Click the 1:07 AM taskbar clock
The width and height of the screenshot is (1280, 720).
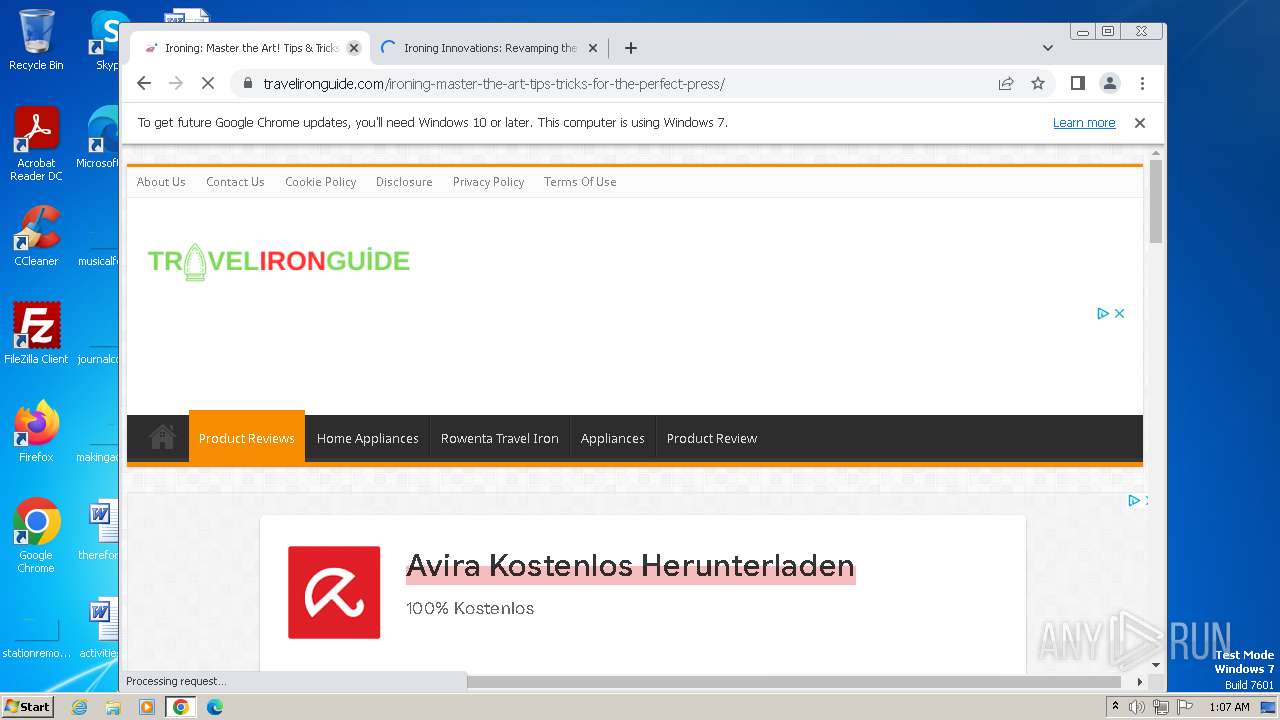tap(1229, 707)
